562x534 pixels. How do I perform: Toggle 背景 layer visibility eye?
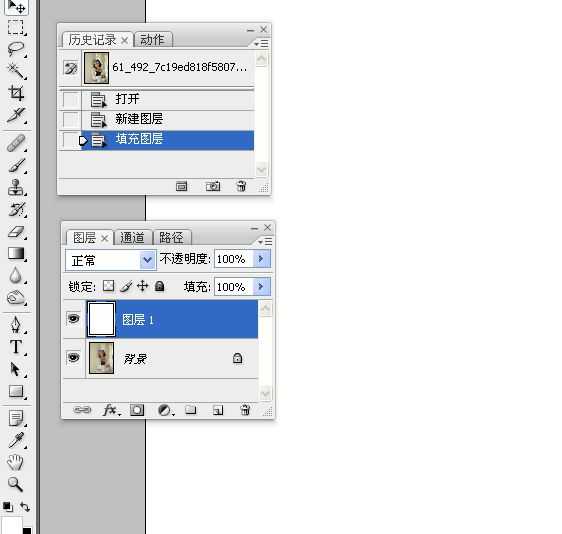point(73,357)
